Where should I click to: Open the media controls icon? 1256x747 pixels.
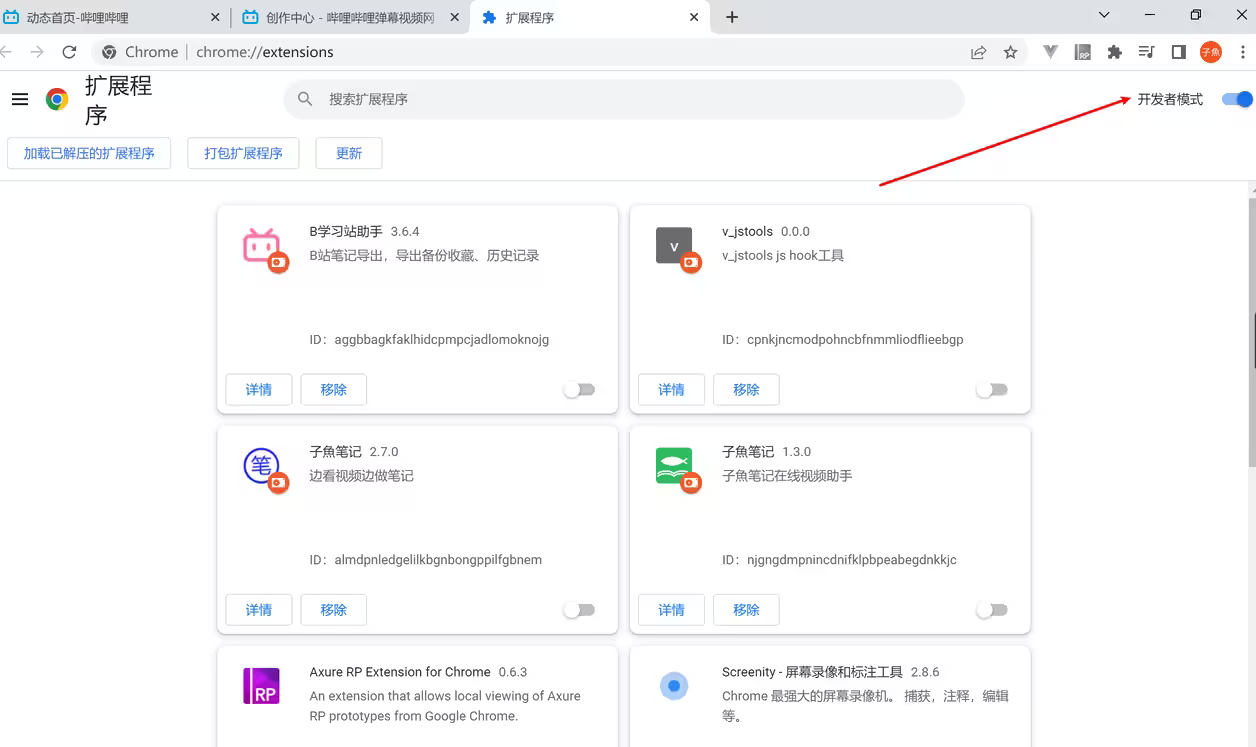tap(1146, 52)
